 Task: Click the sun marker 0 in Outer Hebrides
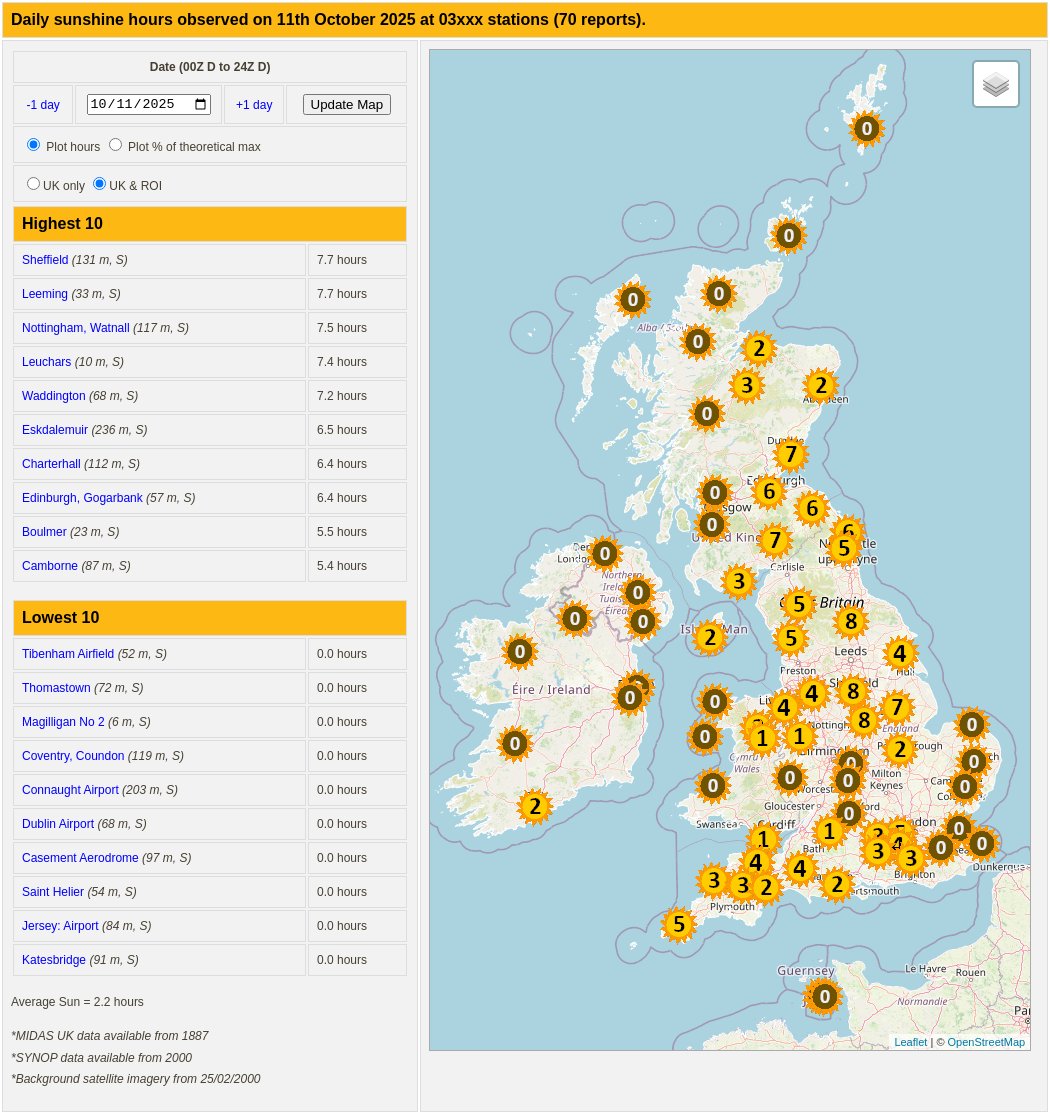pos(632,300)
